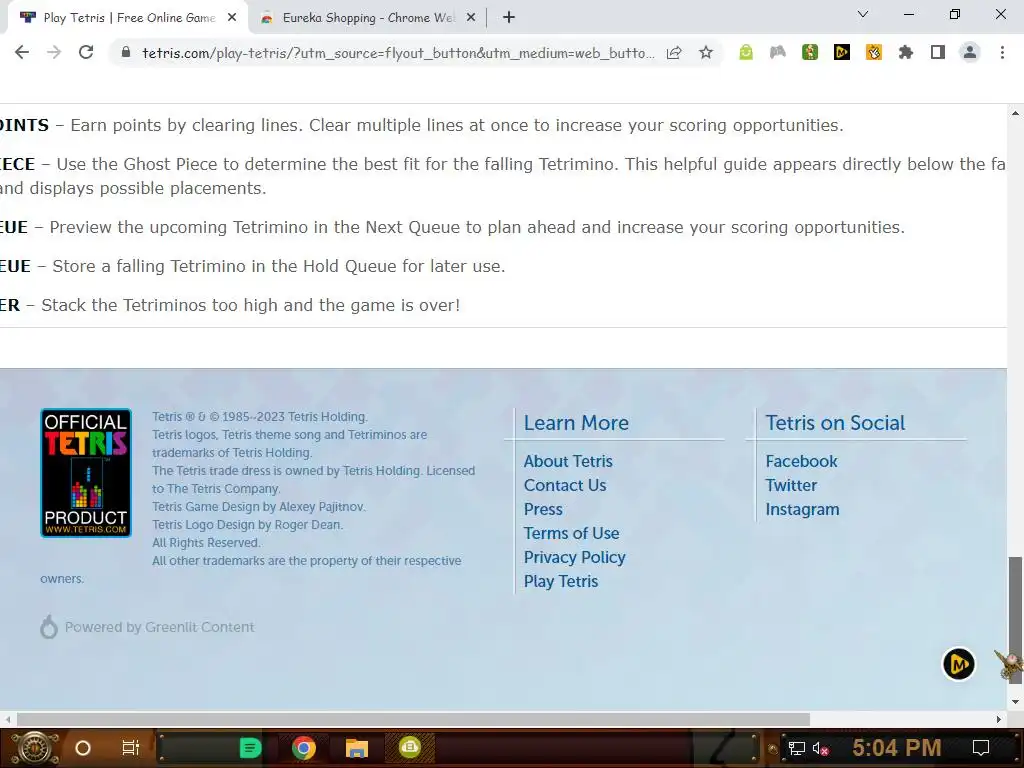Click the Tetris on Social heading
Image resolution: width=1024 pixels, height=768 pixels.
pyautogui.click(x=835, y=423)
